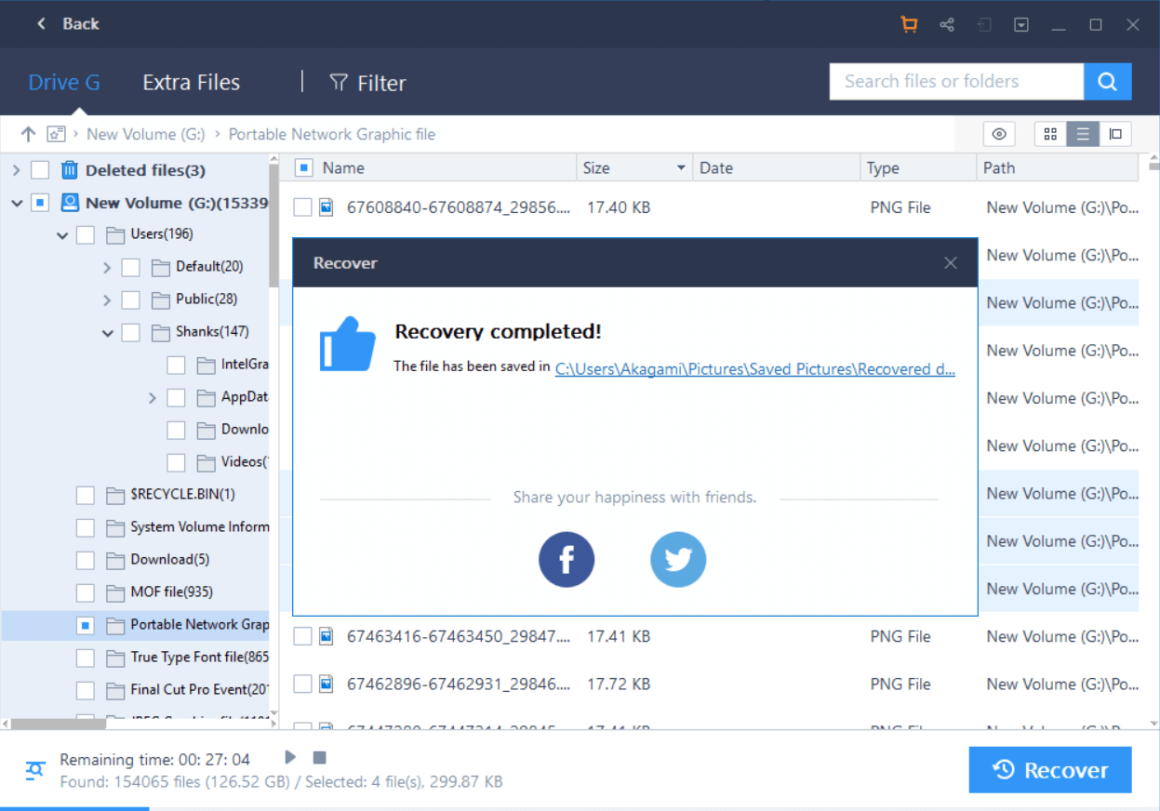
Task: Open the Filter menu
Action: (368, 82)
